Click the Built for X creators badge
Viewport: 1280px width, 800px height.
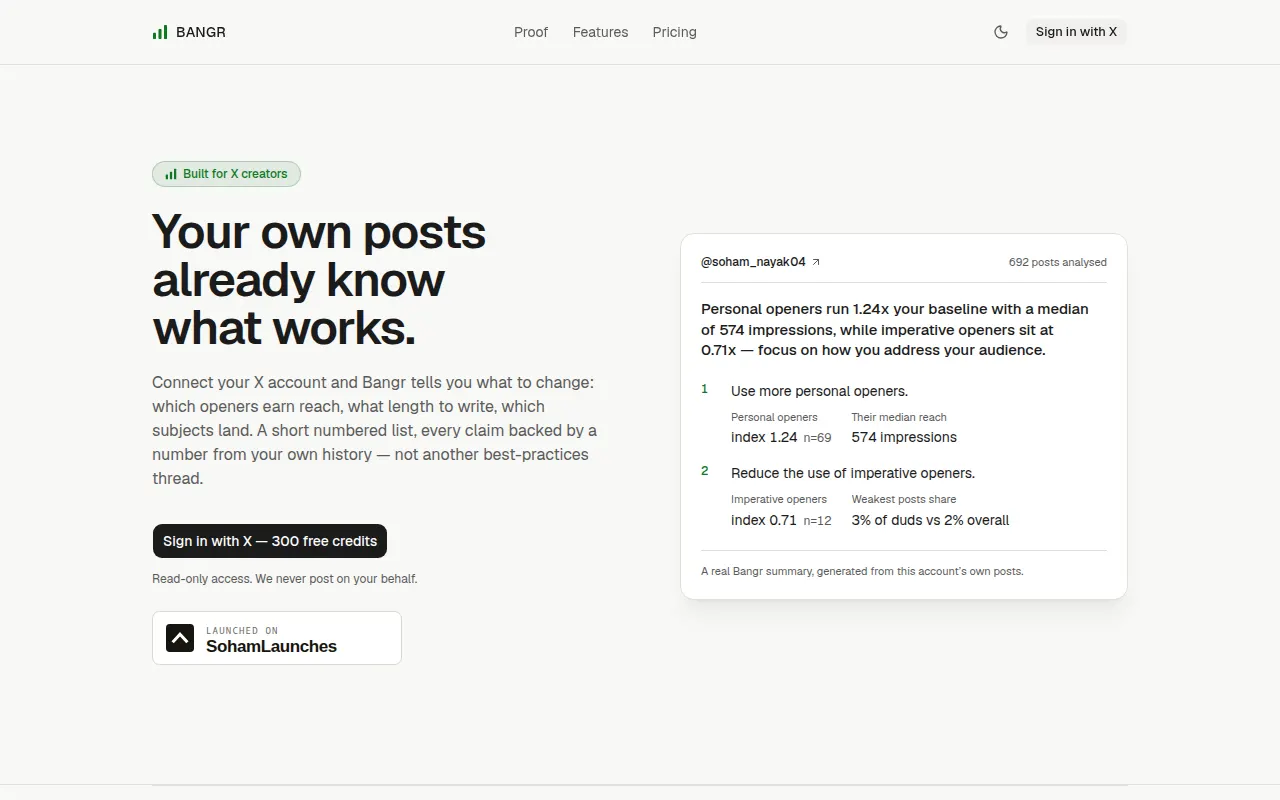click(x=226, y=174)
